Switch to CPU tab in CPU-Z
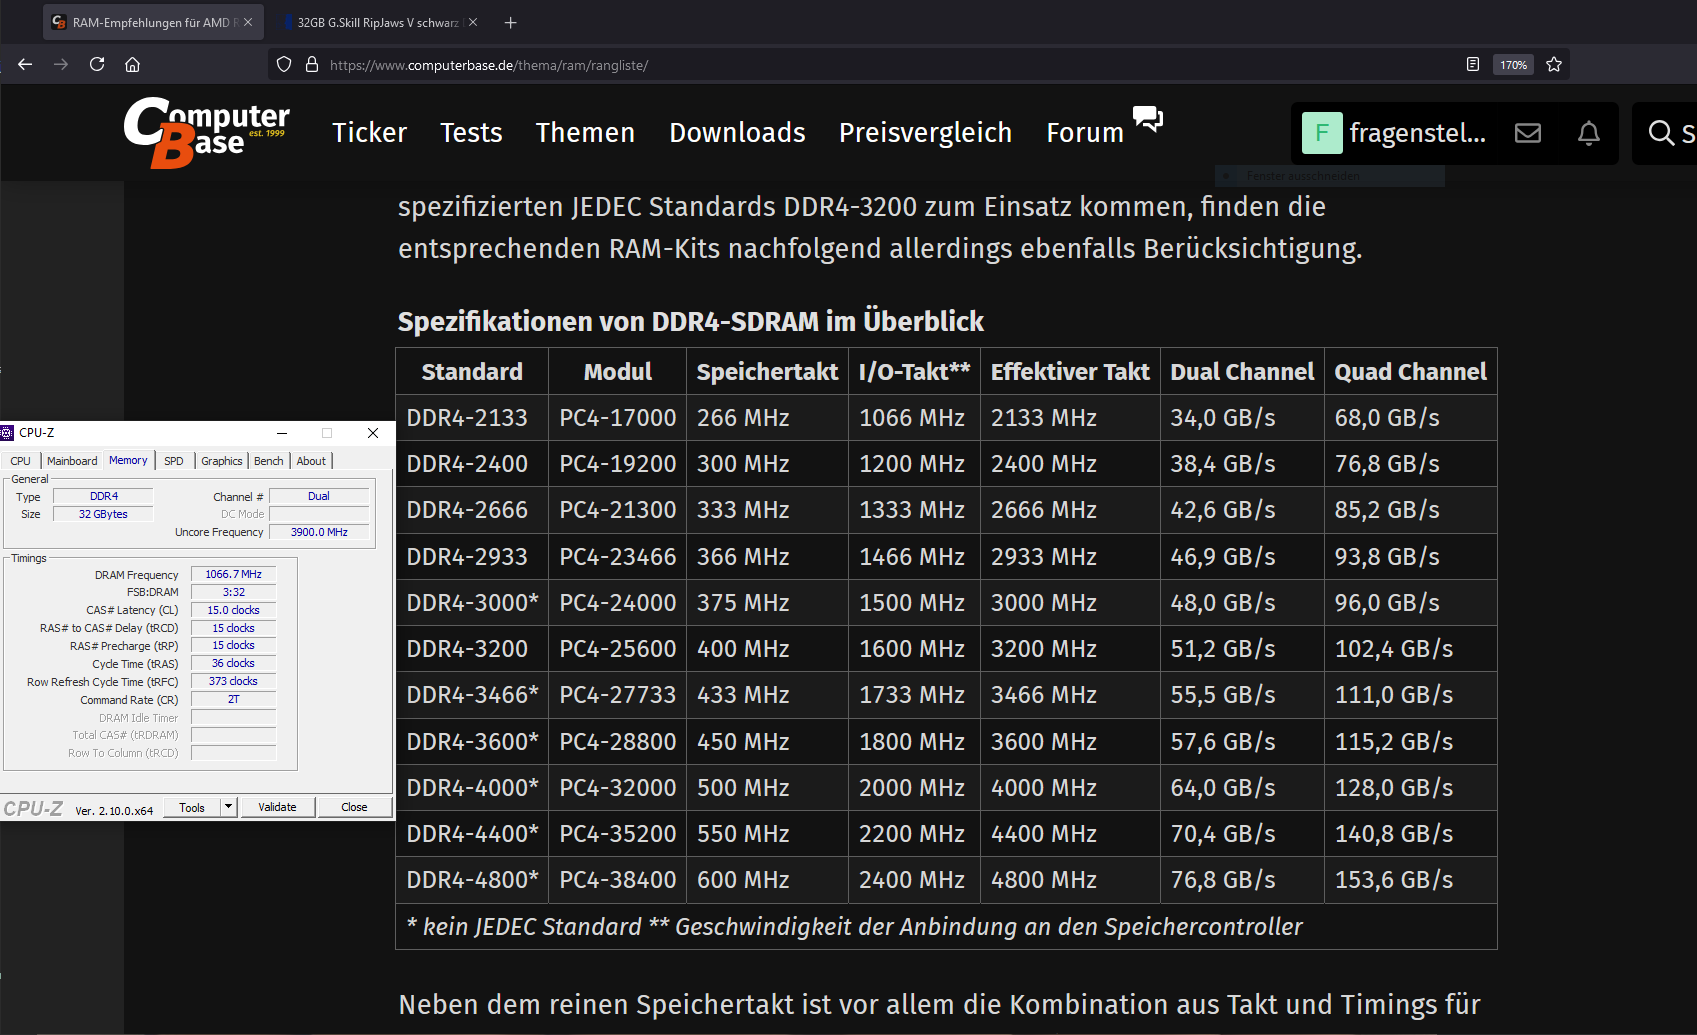The height and width of the screenshot is (1035, 1697). tap(21, 461)
